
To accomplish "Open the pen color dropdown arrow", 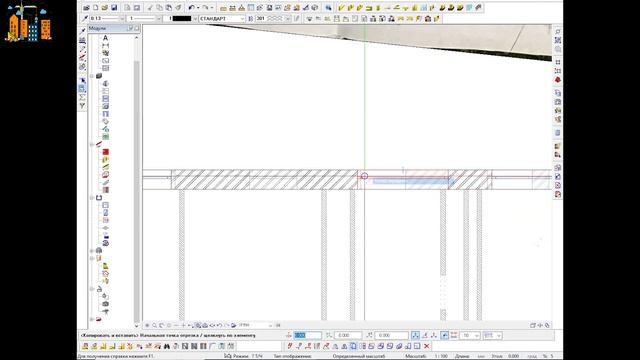I will tap(195, 18).
